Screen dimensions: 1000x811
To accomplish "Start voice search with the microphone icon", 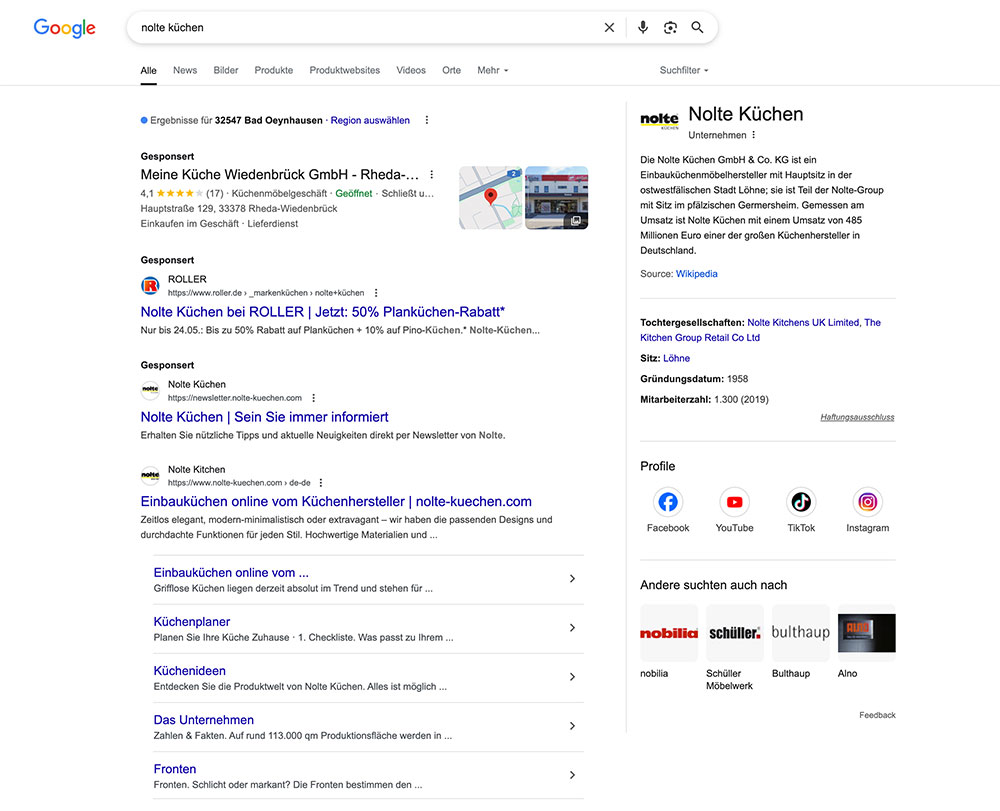I will click(x=643, y=27).
